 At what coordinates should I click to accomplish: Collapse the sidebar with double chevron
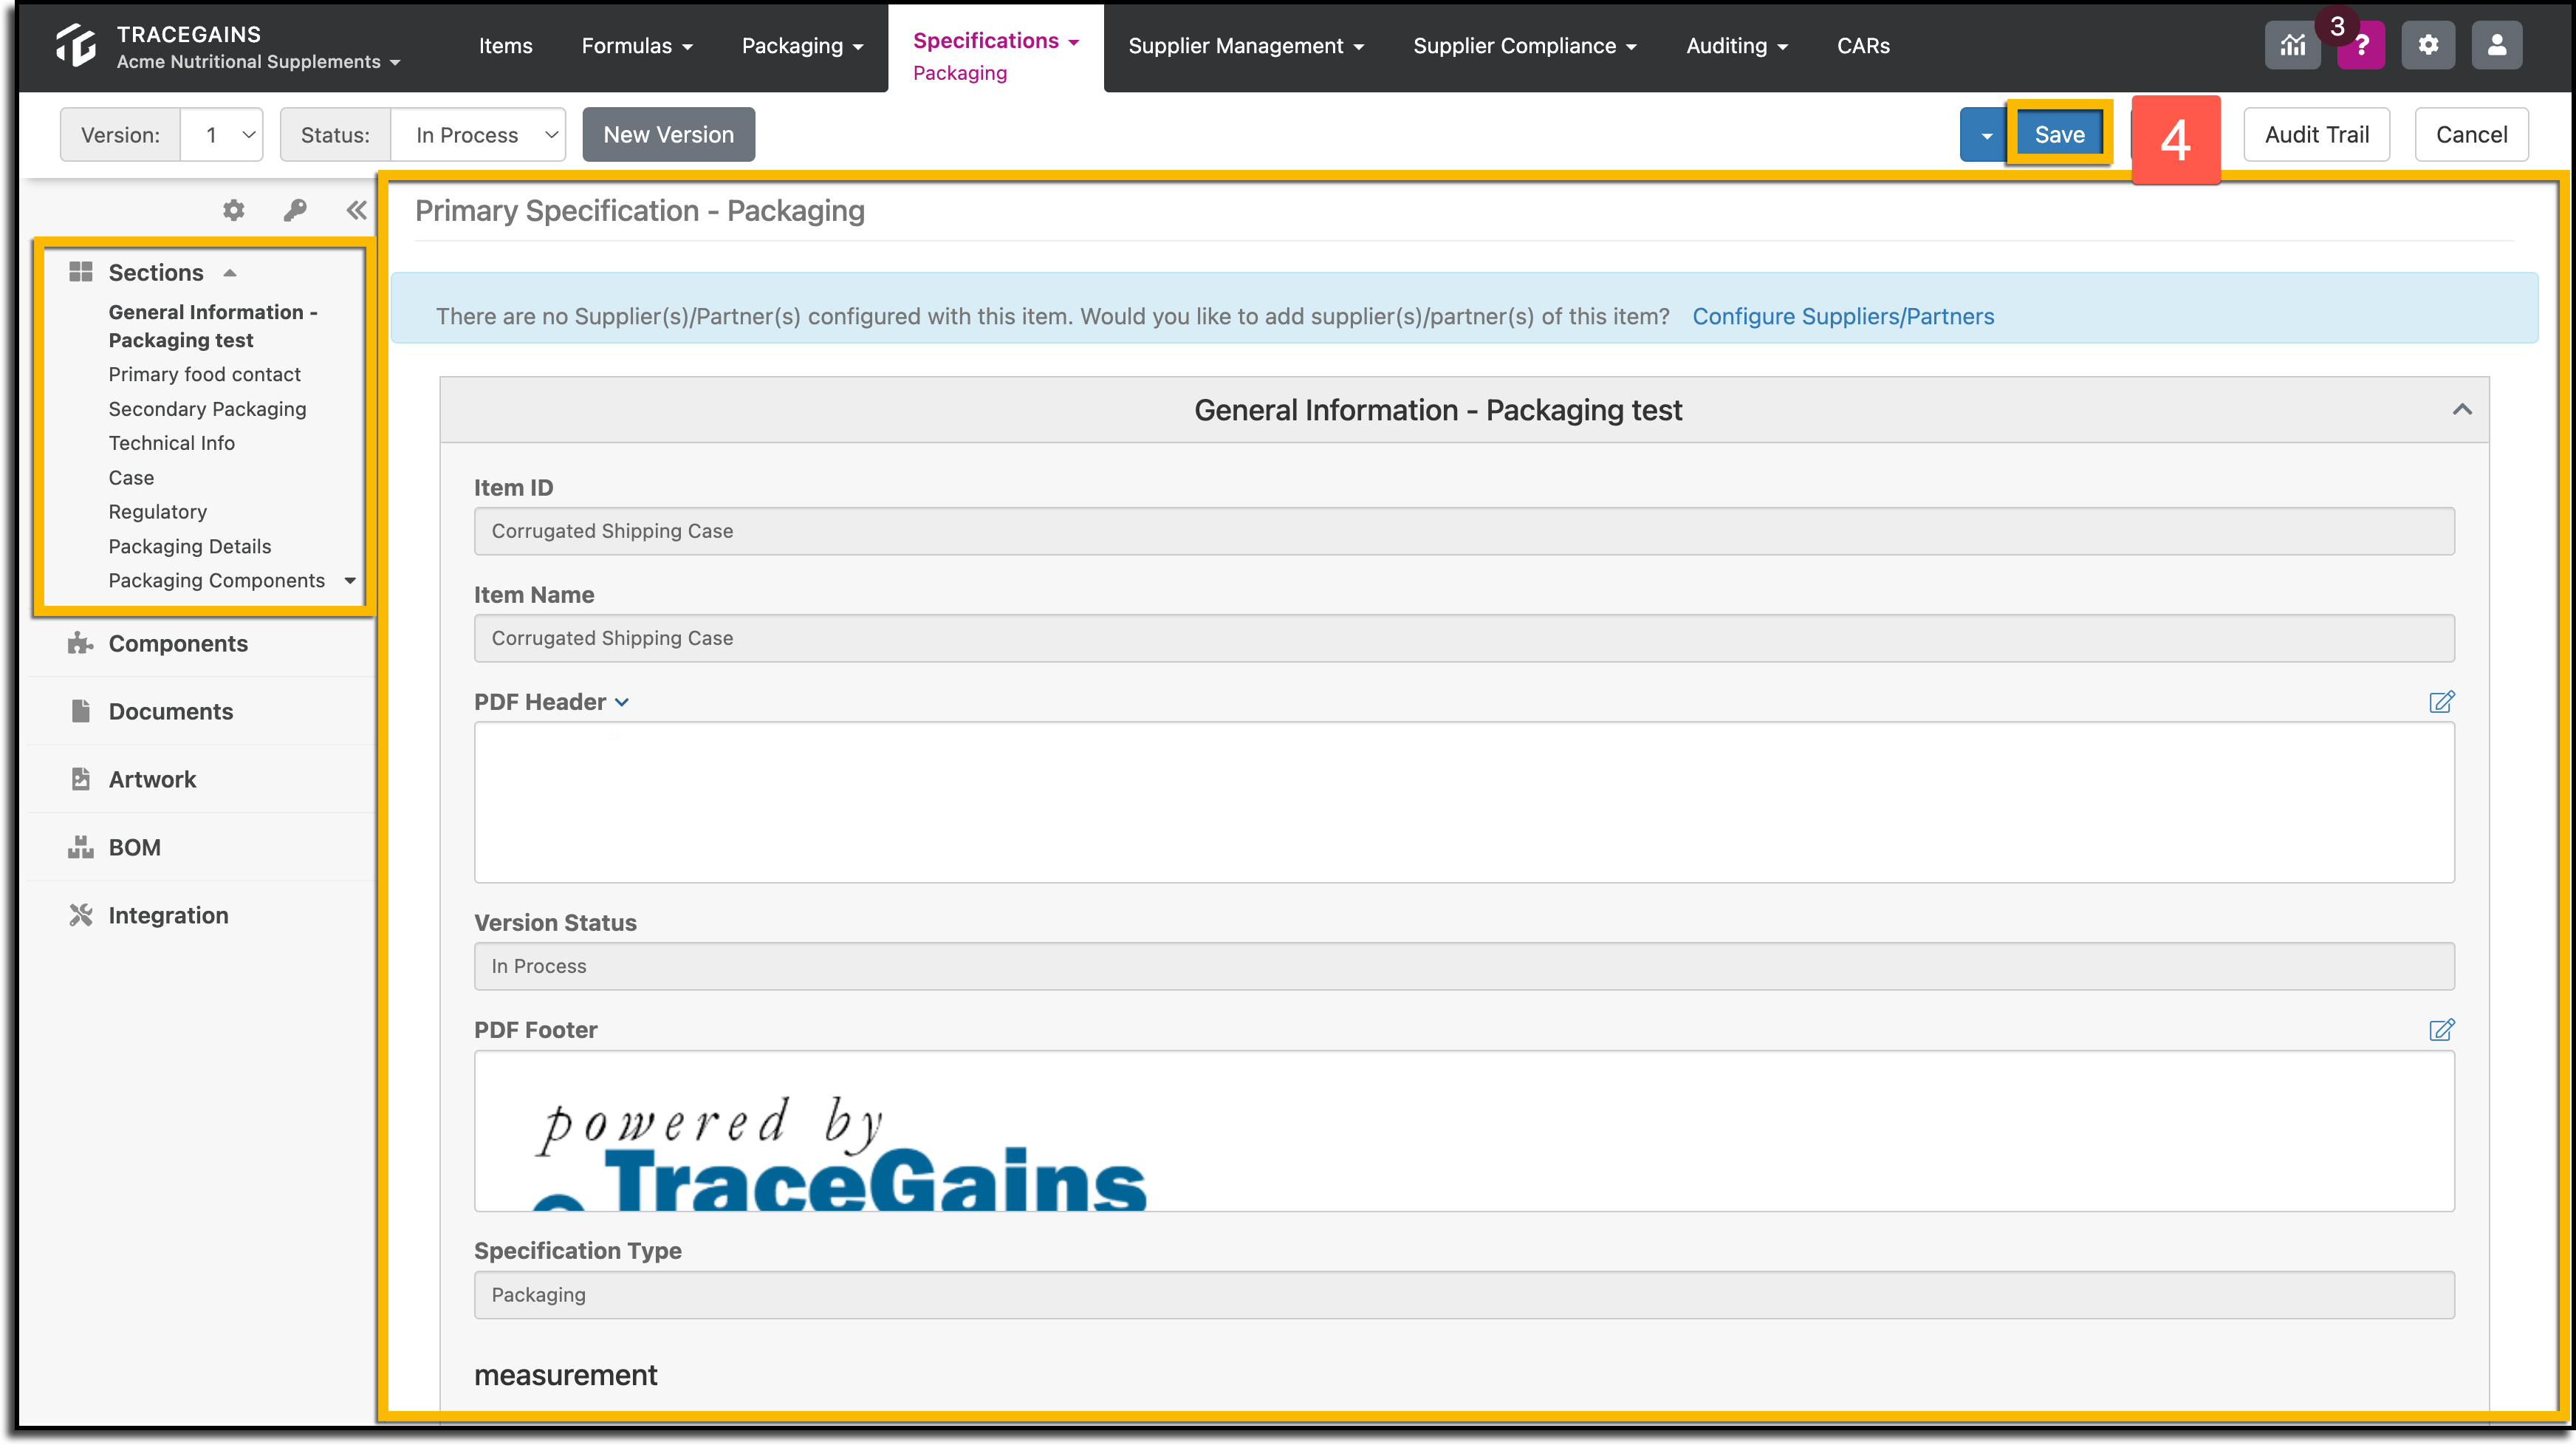356,210
